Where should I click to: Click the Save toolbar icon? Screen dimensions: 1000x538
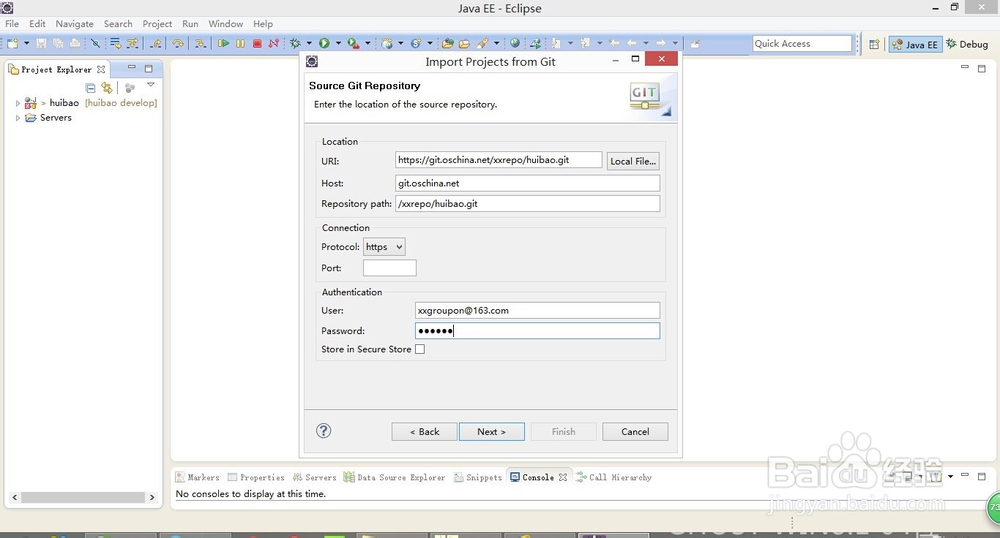click(41, 43)
